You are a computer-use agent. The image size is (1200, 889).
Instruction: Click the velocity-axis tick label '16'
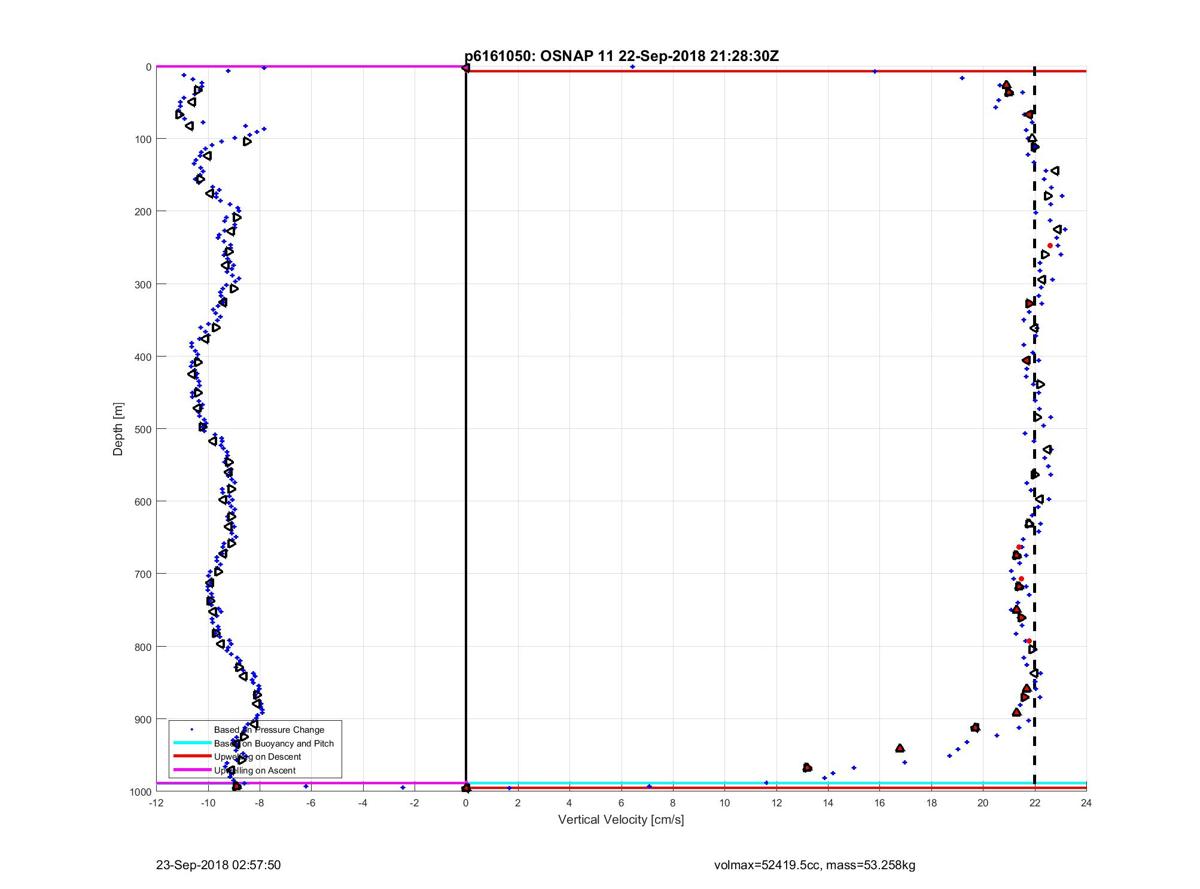click(879, 802)
